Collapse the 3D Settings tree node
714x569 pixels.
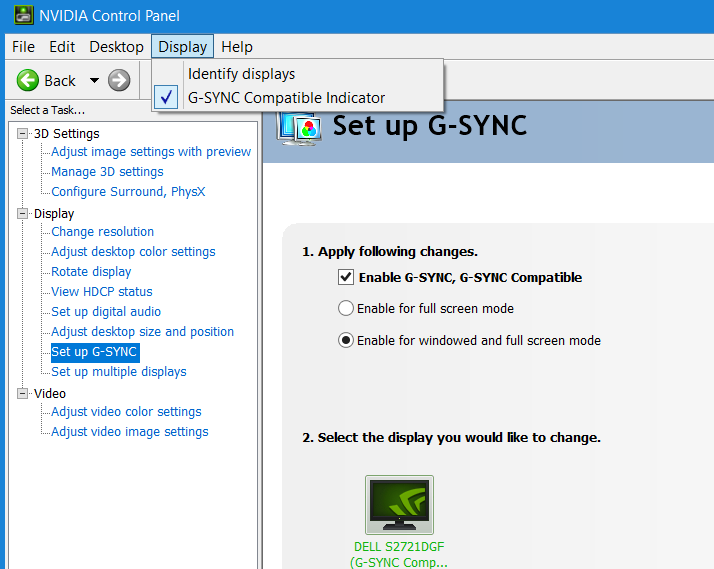pyautogui.click(x=22, y=133)
